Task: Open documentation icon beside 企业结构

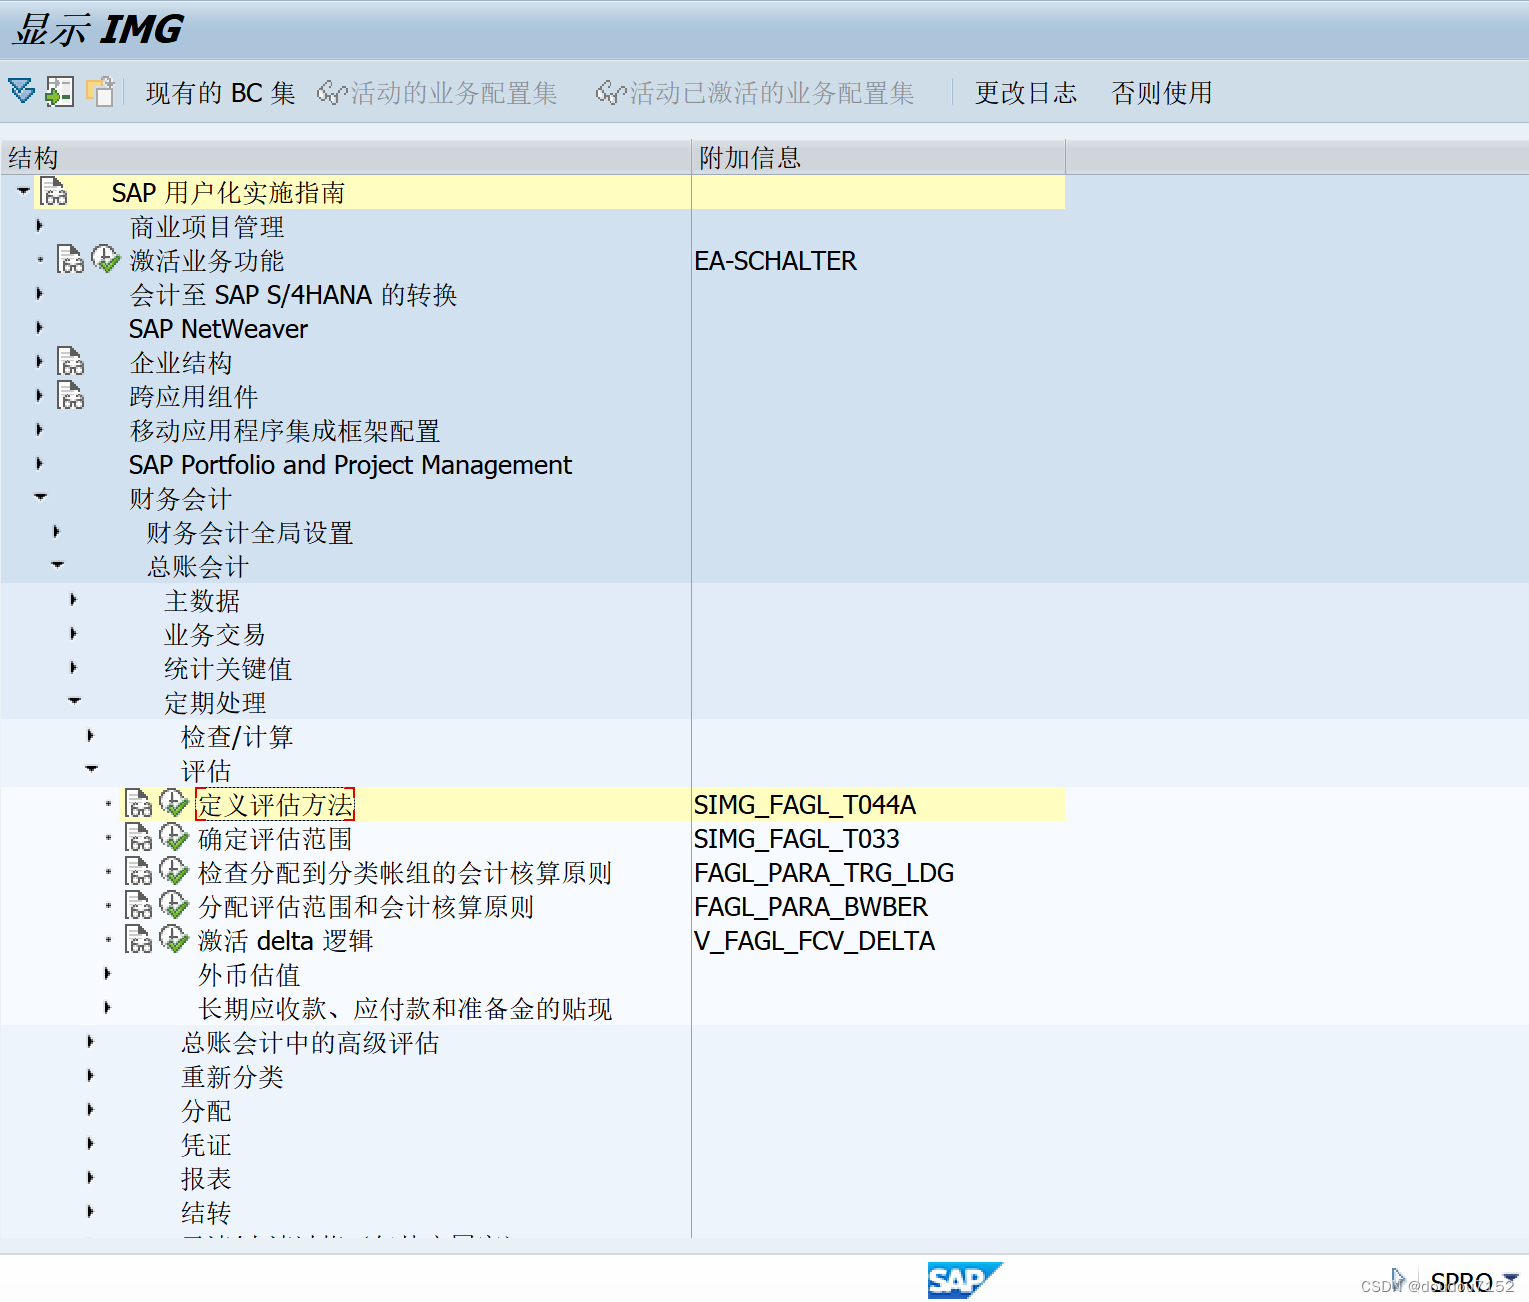Action: 70,362
